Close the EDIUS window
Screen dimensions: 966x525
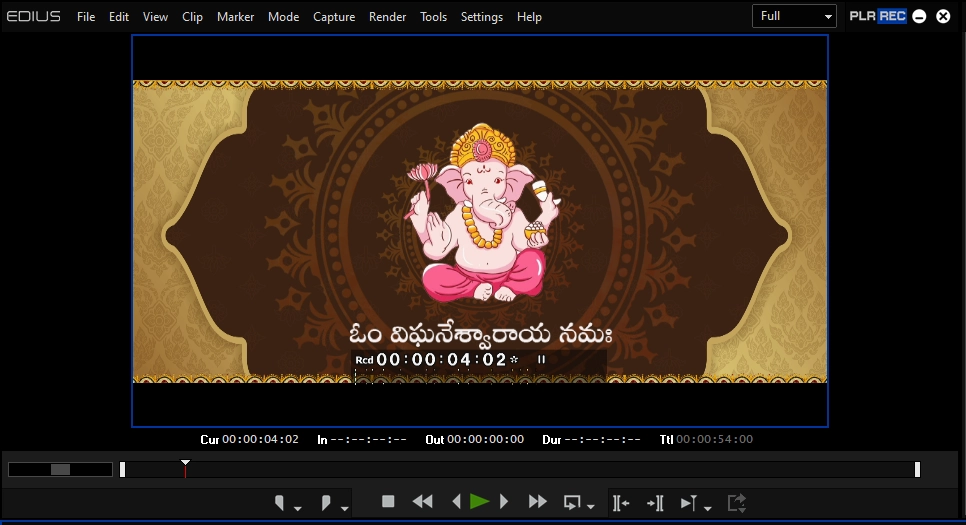click(x=943, y=17)
